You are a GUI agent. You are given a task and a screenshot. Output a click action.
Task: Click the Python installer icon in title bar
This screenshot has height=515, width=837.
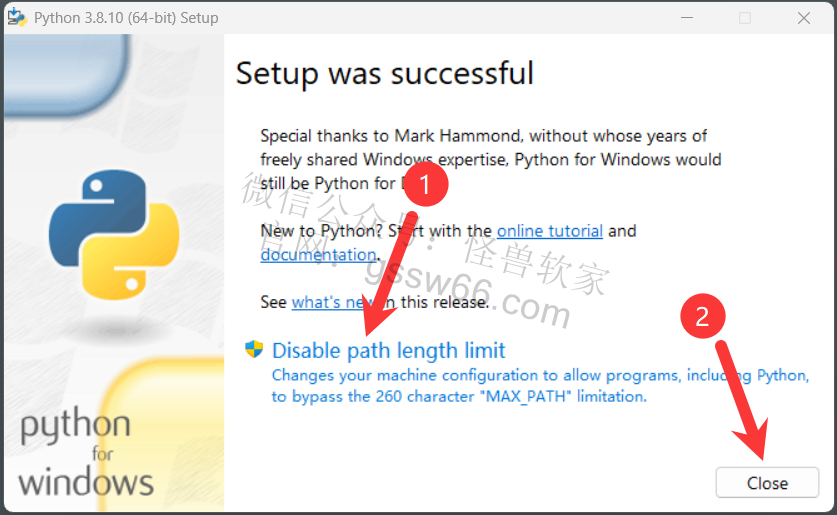(x=17, y=18)
